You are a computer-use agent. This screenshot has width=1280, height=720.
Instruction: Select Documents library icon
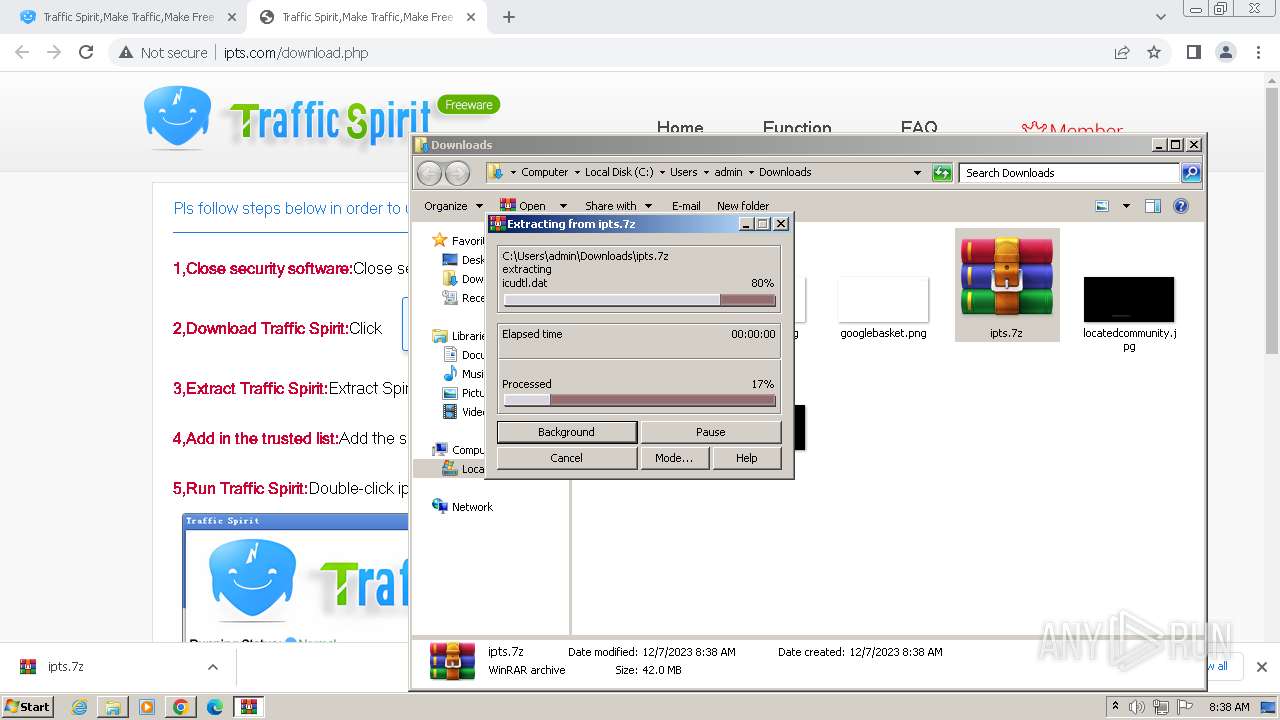pos(451,355)
